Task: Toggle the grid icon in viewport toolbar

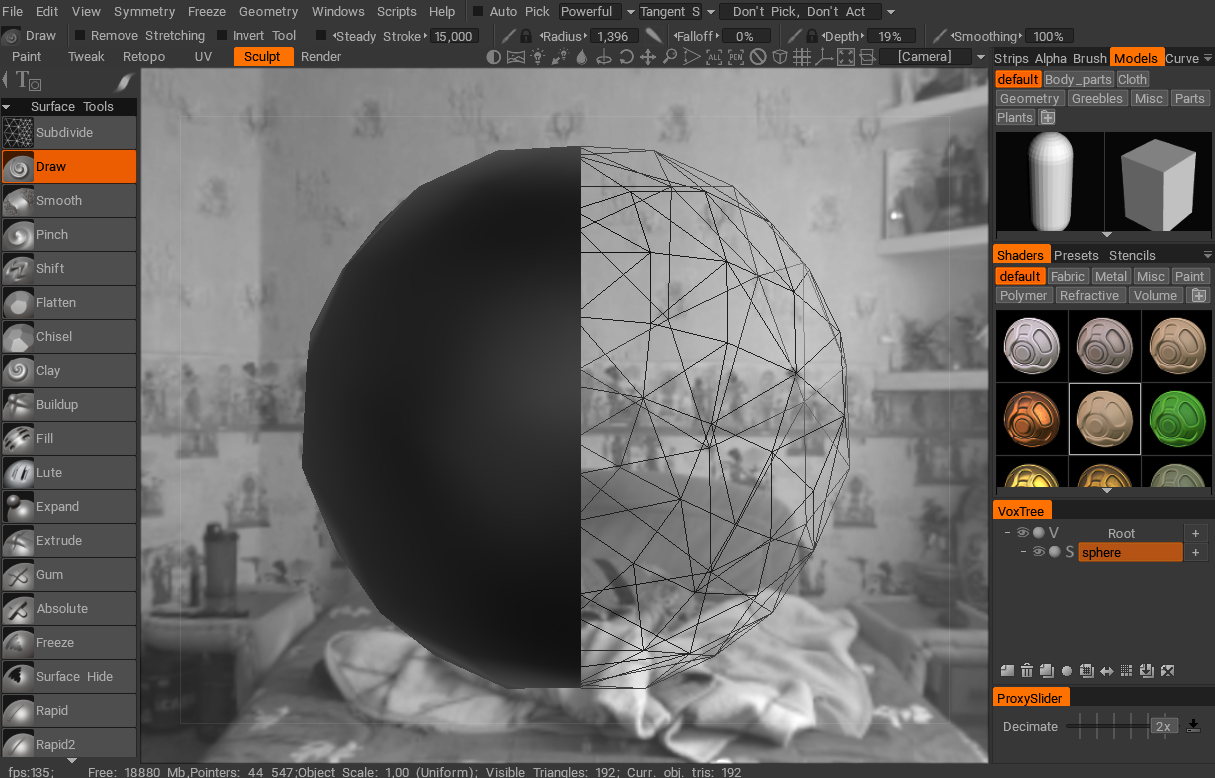Action: (801, 57)
